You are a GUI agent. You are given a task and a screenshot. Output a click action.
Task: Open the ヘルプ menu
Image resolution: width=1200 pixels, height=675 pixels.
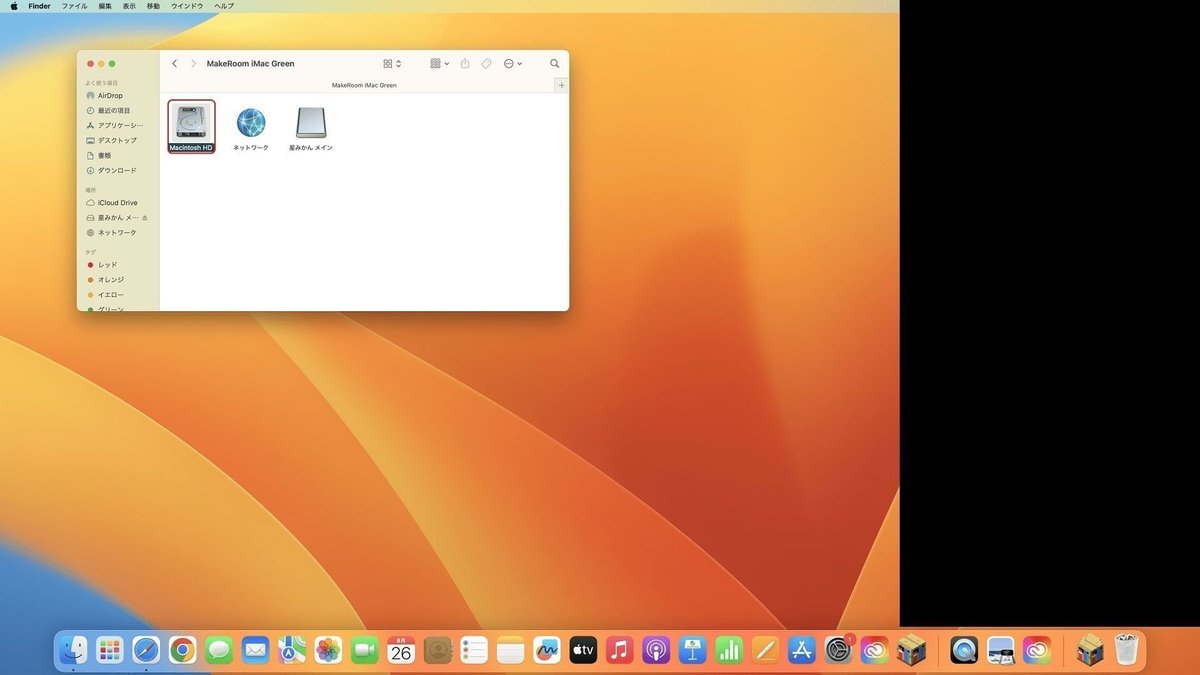(x=225, y=6)
